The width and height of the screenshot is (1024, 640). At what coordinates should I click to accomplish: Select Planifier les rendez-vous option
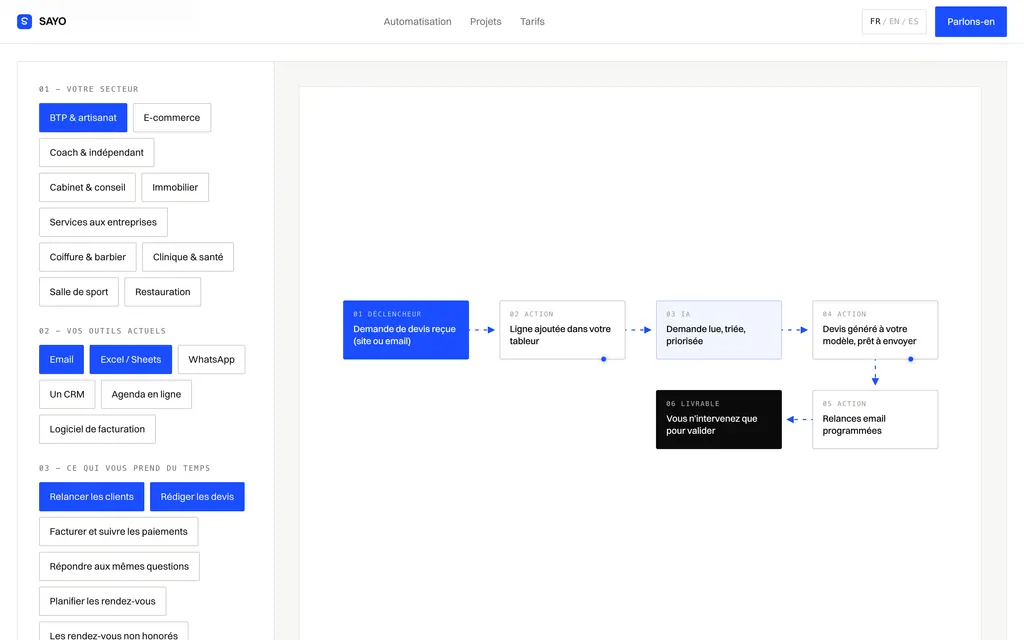(103, 601)
